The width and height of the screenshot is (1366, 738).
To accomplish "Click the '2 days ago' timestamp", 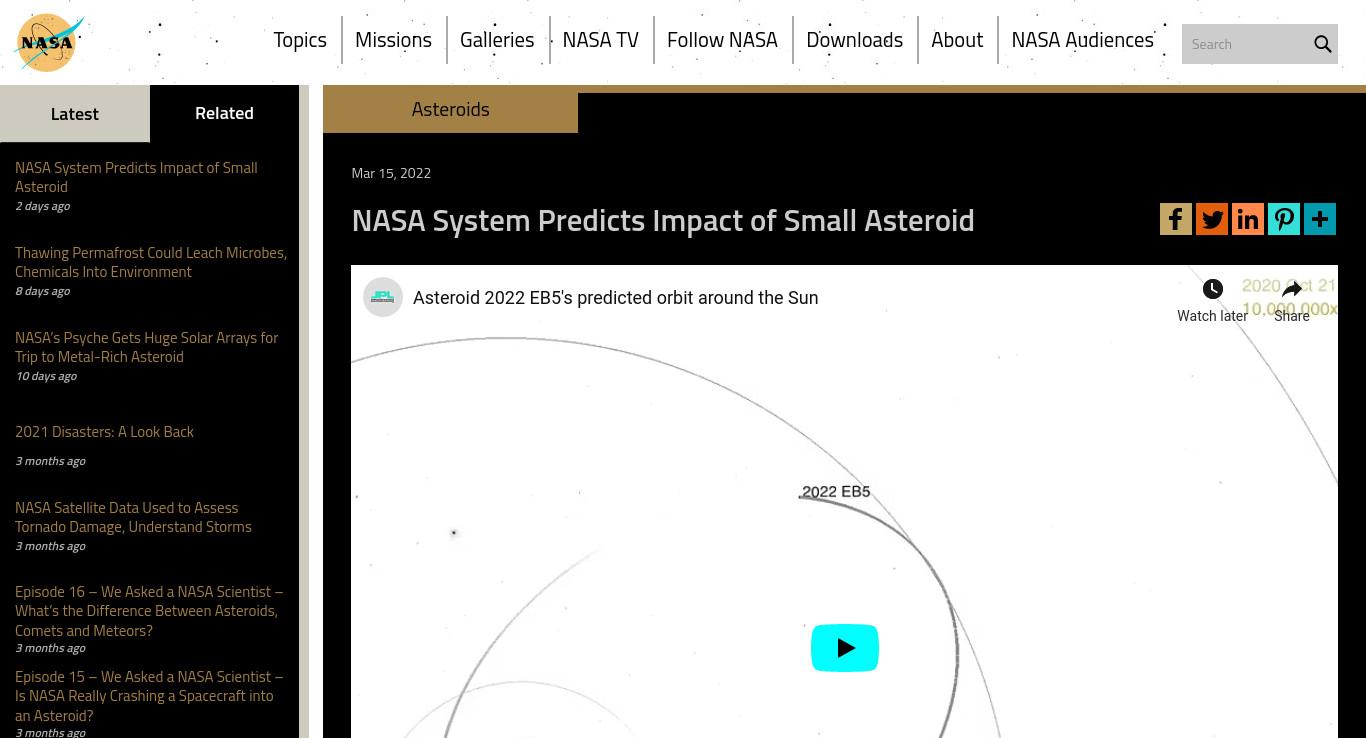I will coord(42,206).
